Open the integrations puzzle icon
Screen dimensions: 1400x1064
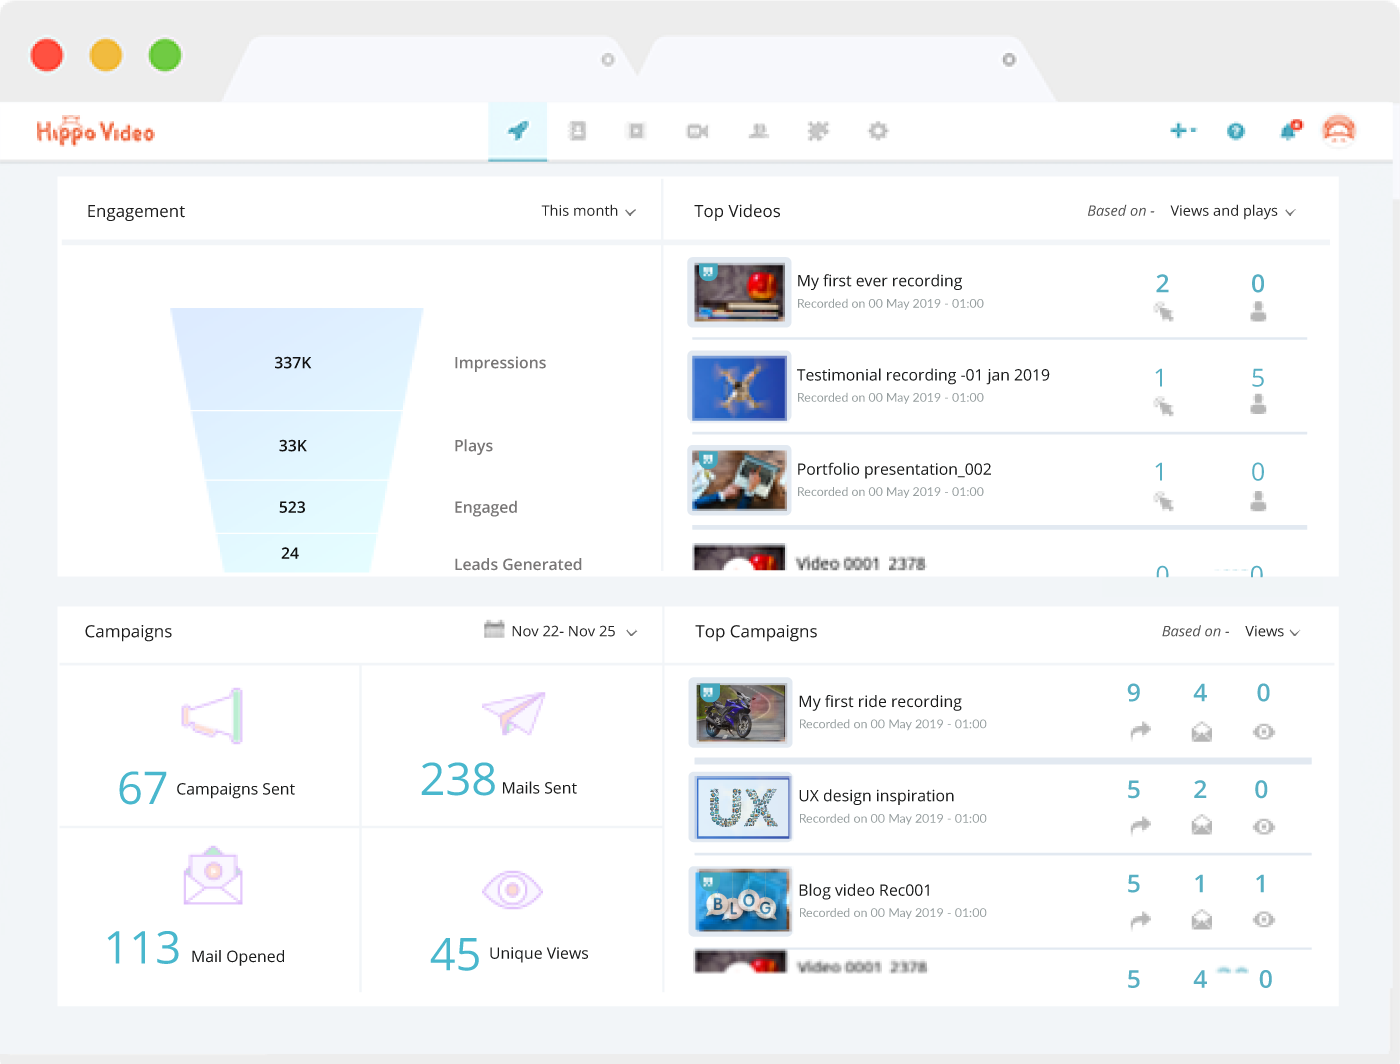tap(818, 131)
